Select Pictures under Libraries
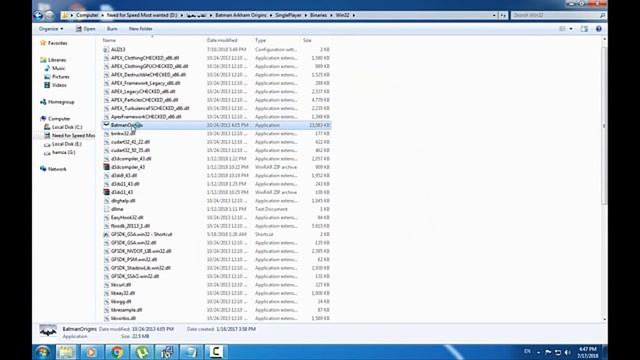Viewport: 640px width, 360px height. [x=60, y=77]
